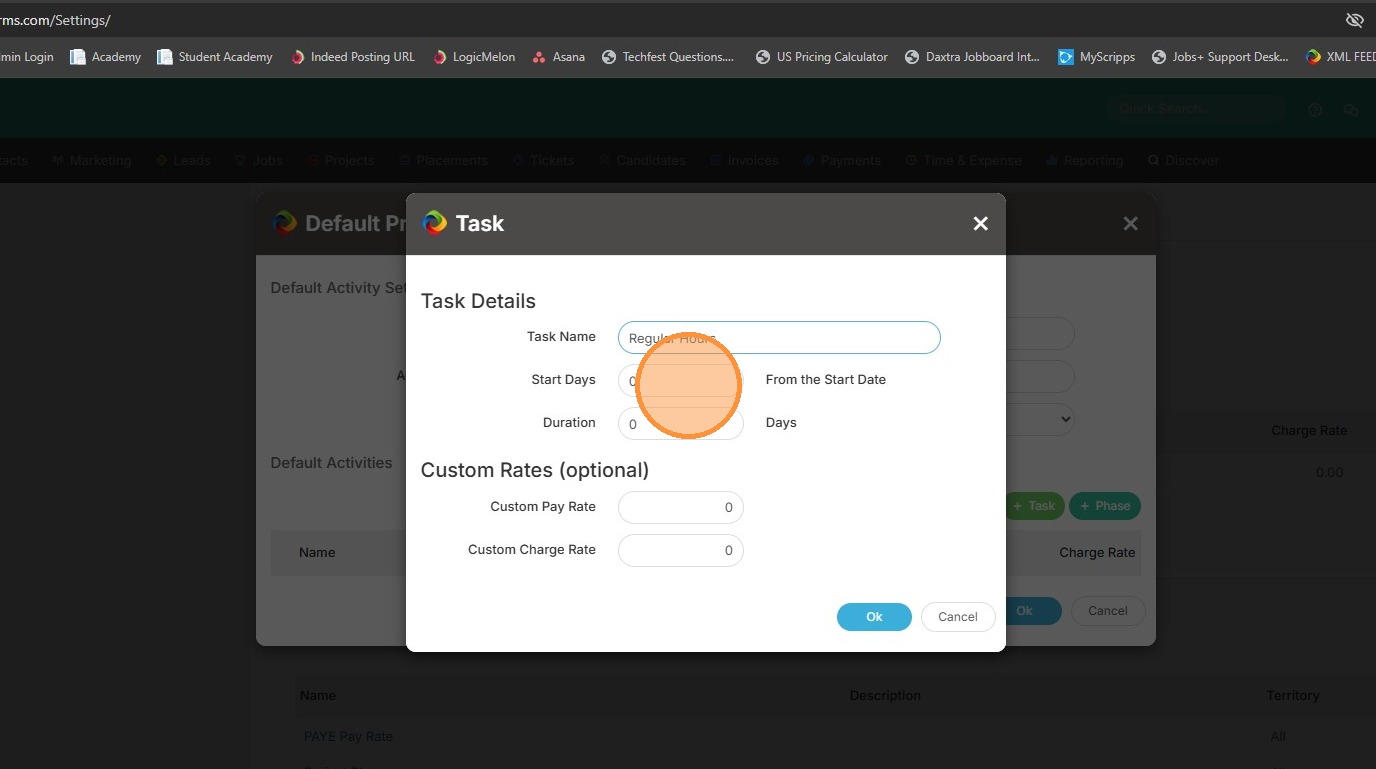This screenshot has width=1376, height=769.
Task: Click the 0.00 charge rate value
Action: coord(1329,472)
